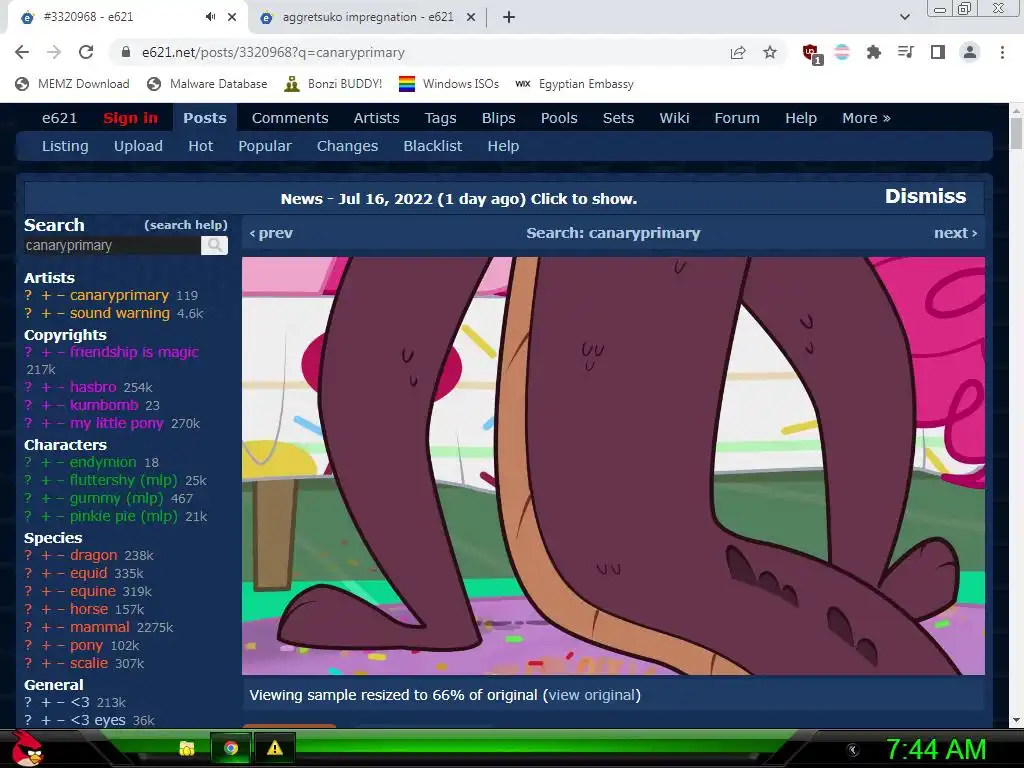Open the Sign in link
Viewport: 1024px width, 768px height.
[130, 118]
